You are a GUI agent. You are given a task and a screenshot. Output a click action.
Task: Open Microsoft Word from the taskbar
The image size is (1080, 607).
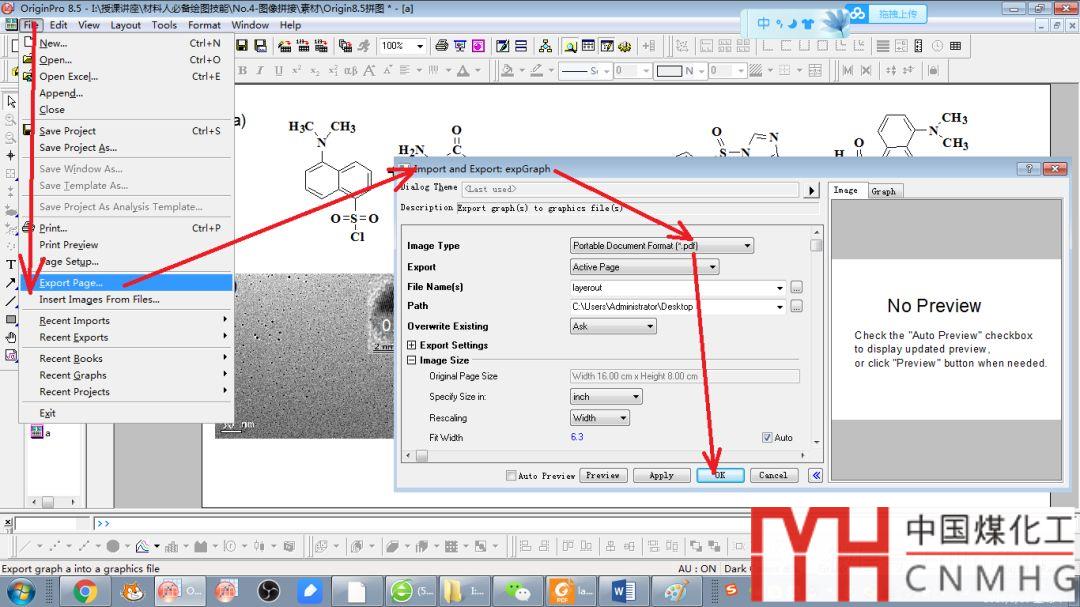(x=623, y=591)
